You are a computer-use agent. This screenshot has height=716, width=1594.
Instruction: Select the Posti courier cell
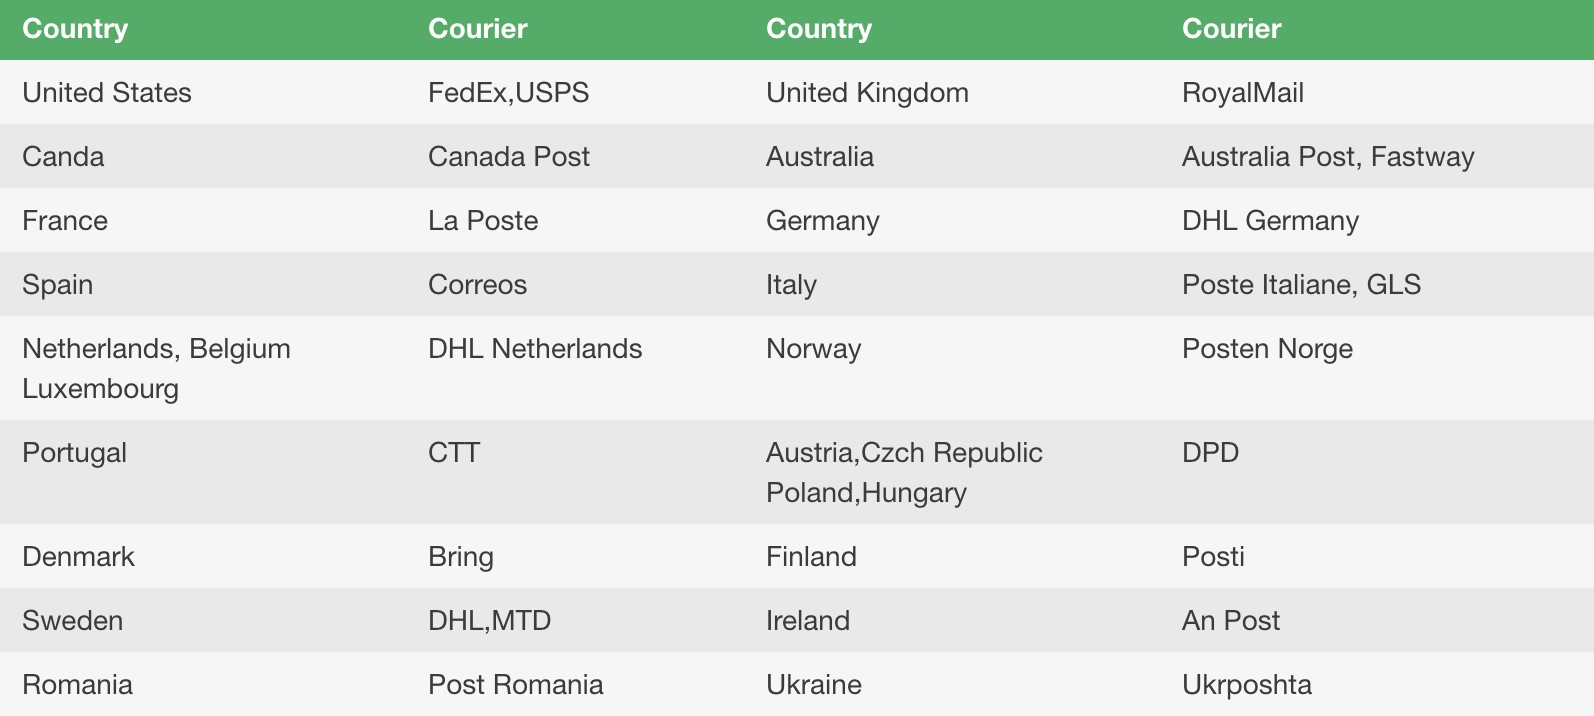[1213, 557]
